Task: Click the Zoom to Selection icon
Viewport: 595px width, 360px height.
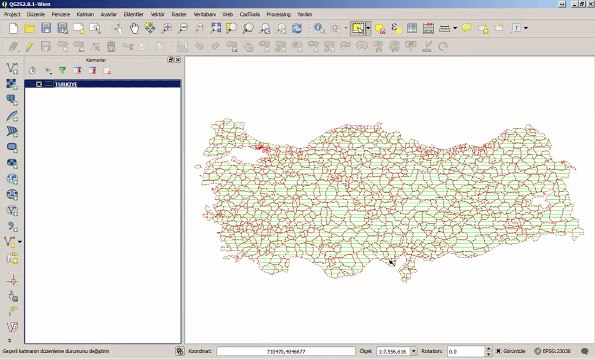Action: (231, 28)
